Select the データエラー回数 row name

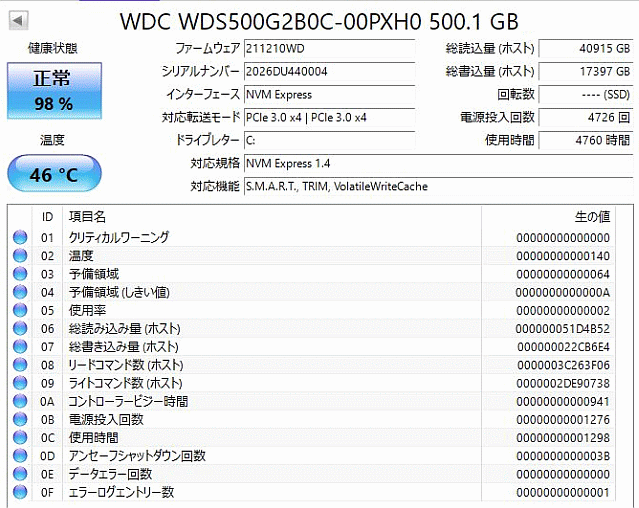pyautogui.click(x=110, y=474)
